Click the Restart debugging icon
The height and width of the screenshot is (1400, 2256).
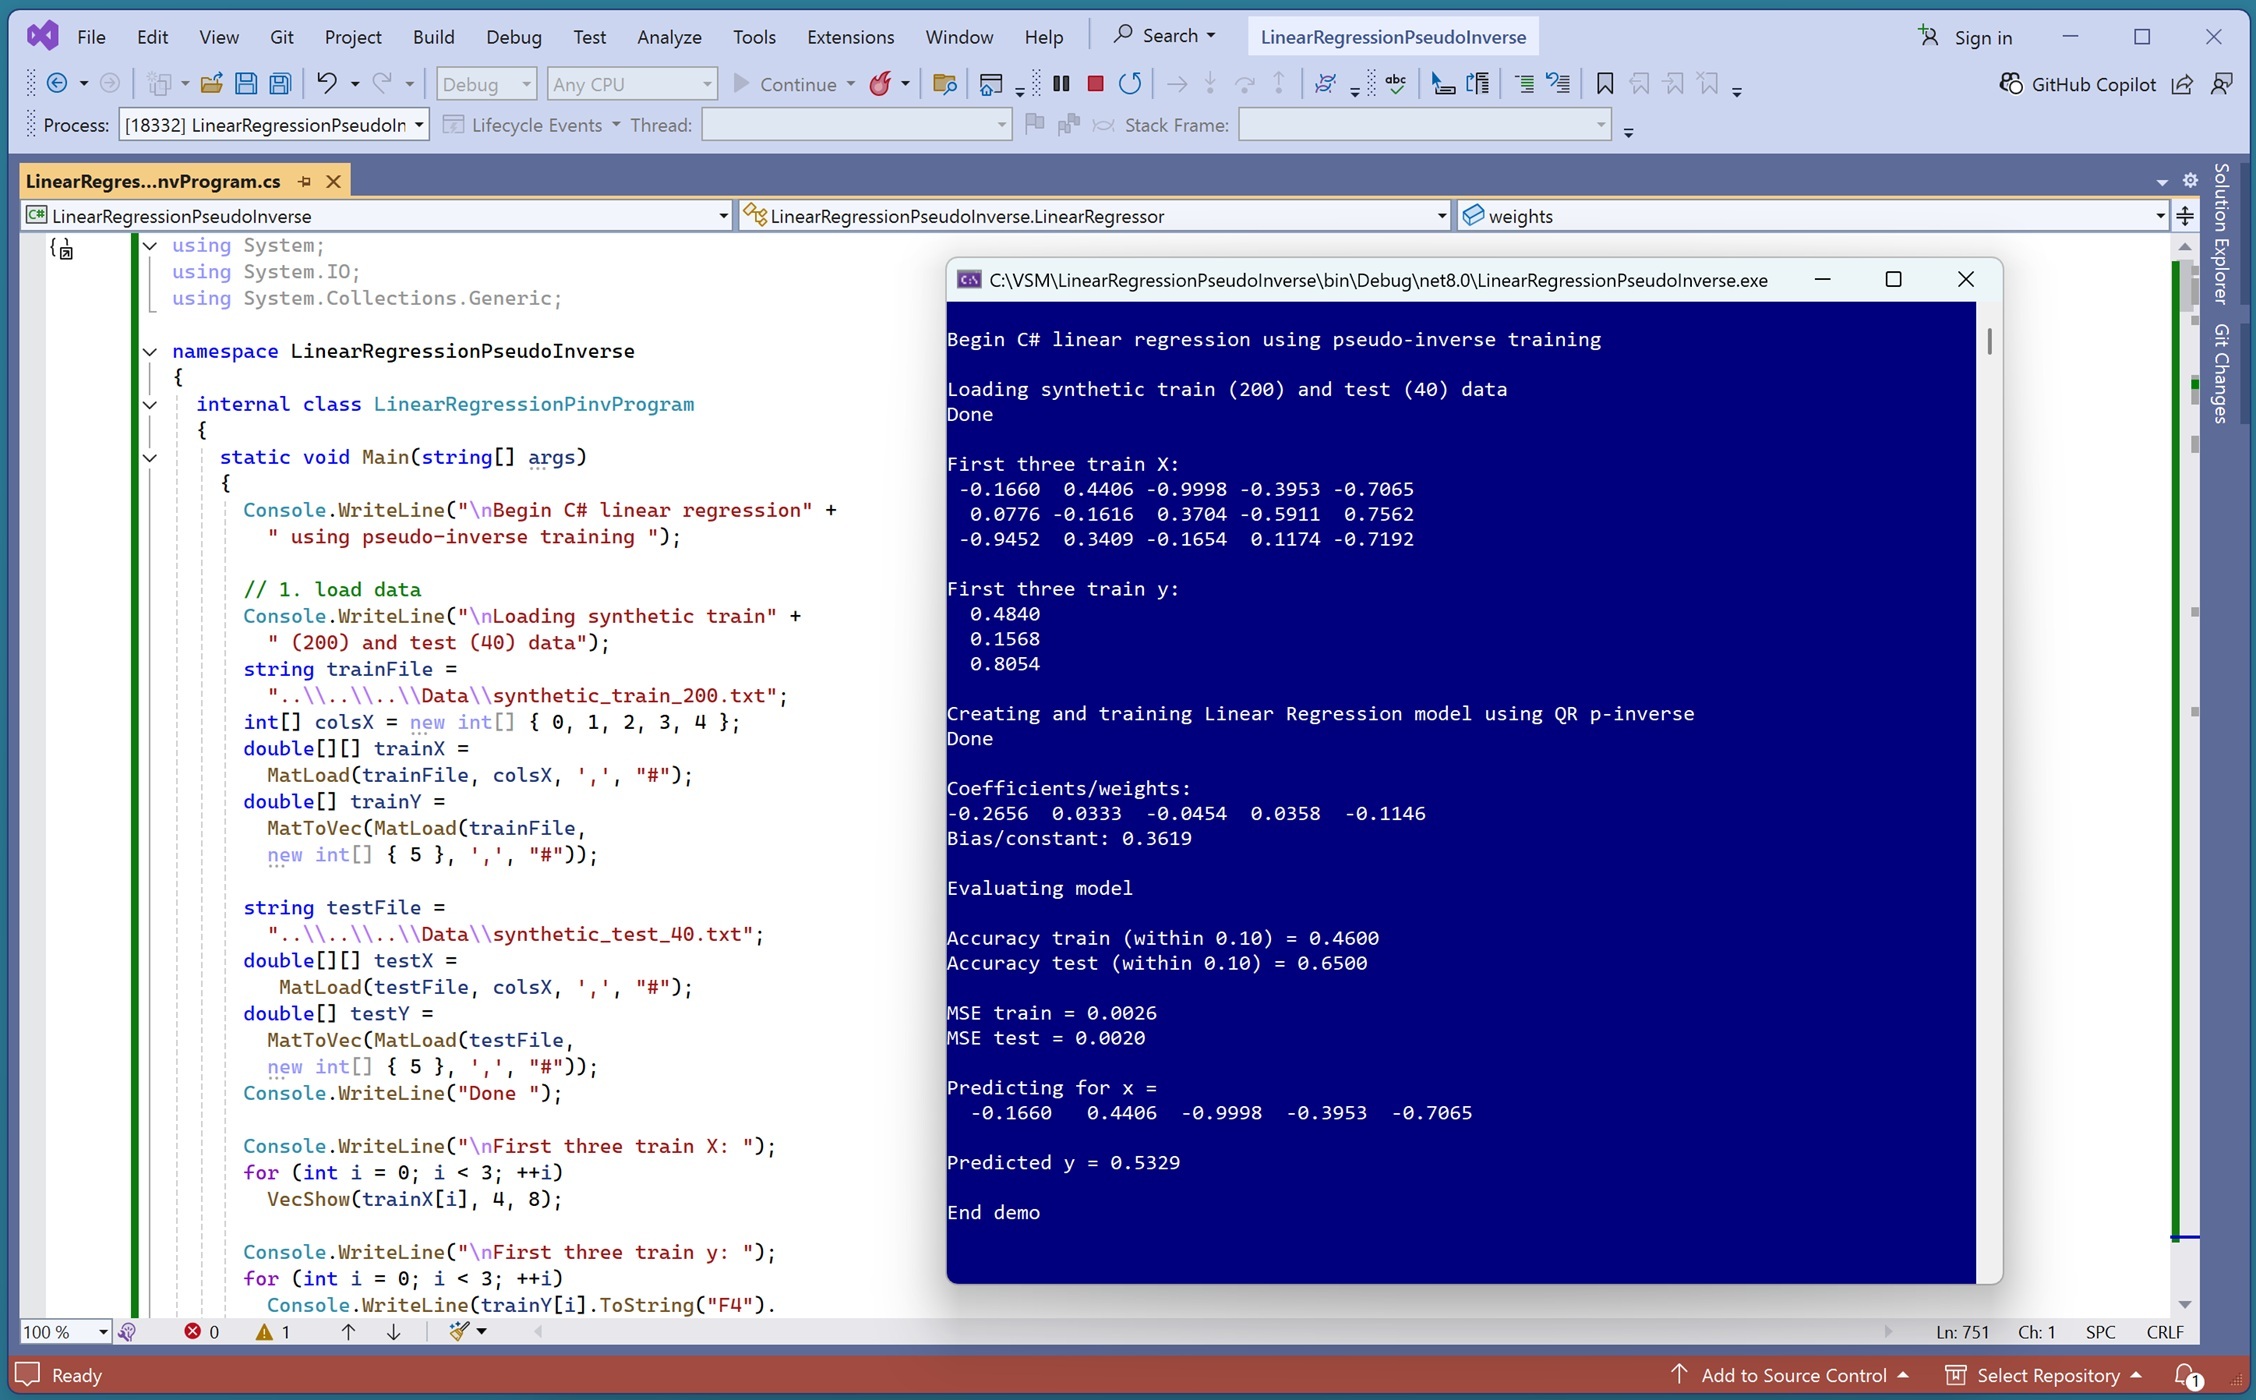1130,84
